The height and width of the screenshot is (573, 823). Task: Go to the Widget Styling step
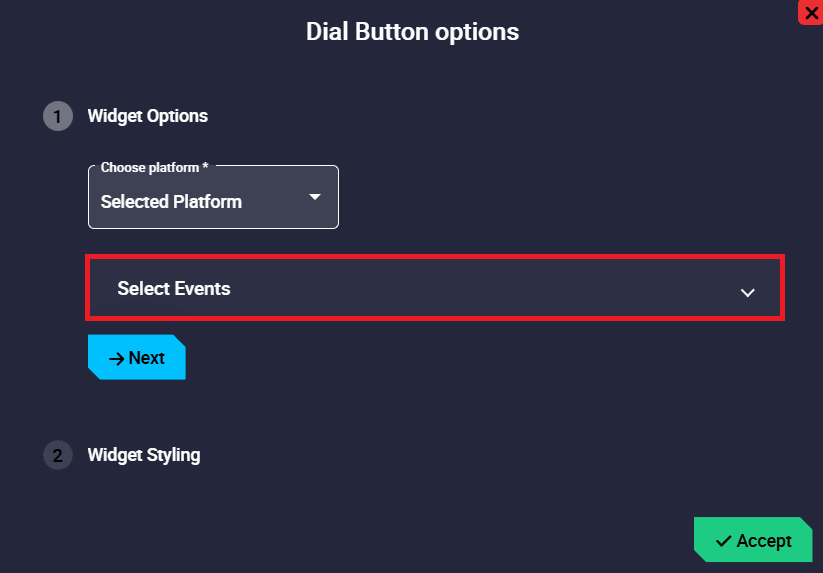tap(144, 455)
